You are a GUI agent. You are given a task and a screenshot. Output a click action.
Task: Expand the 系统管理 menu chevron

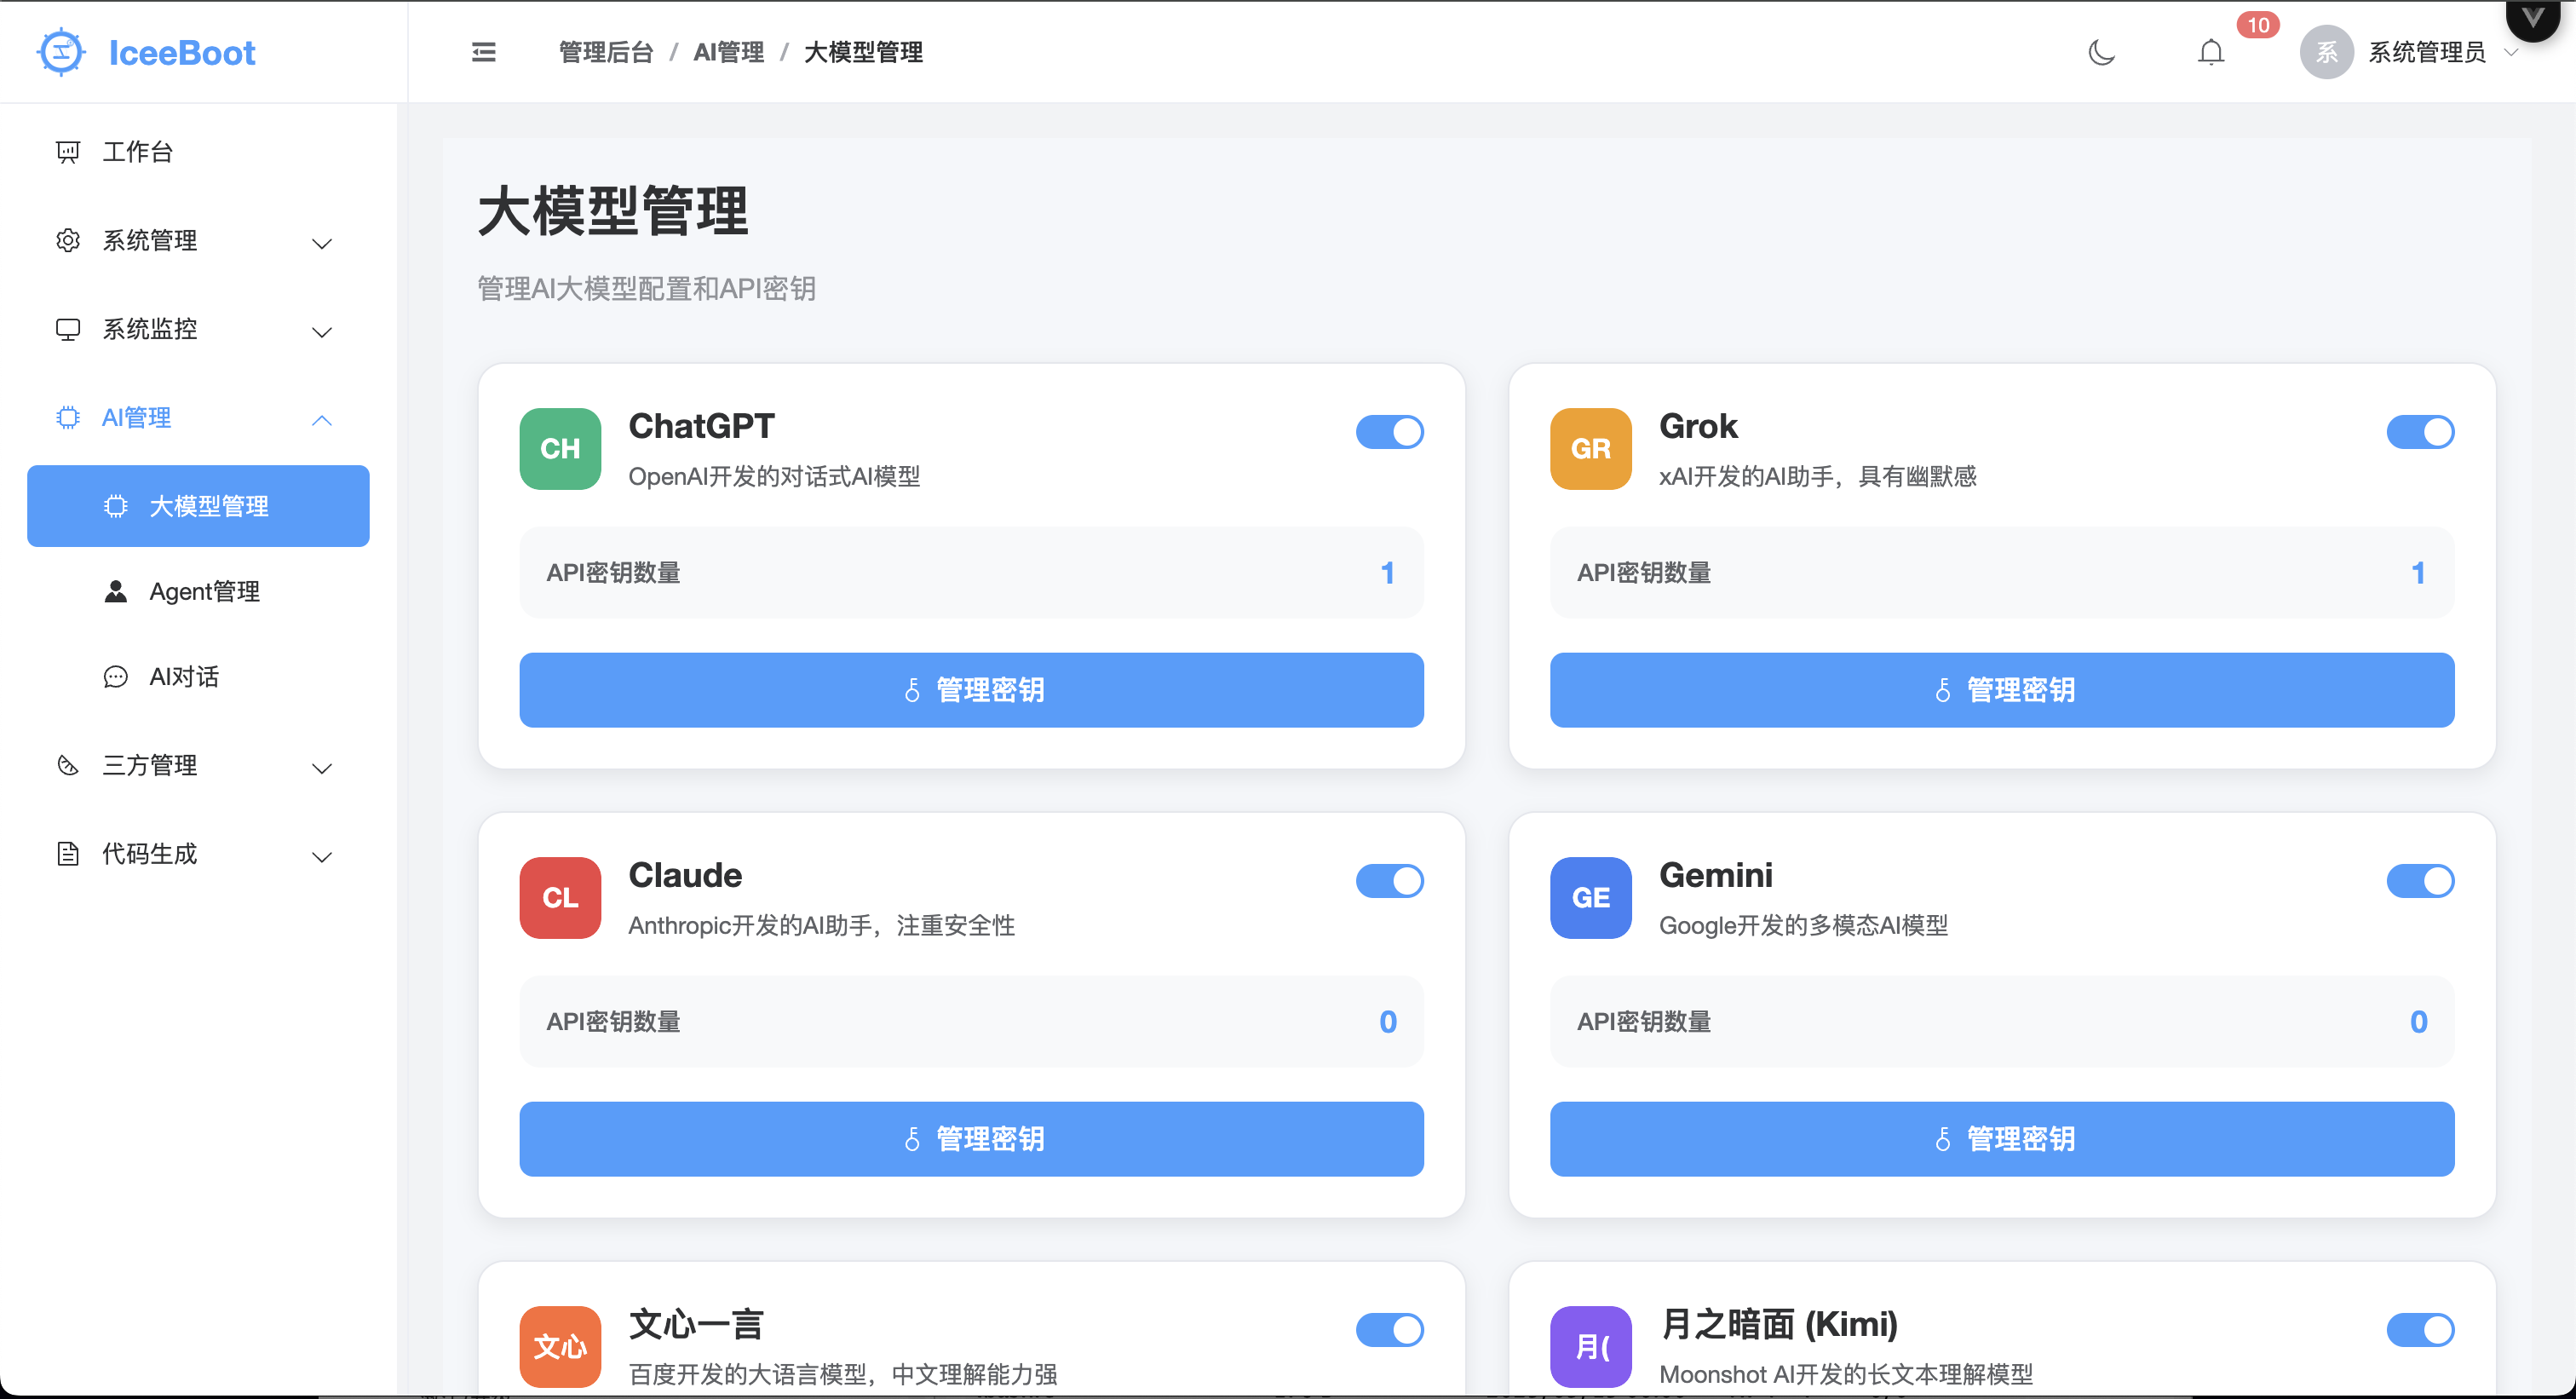[x=322, y=243]
